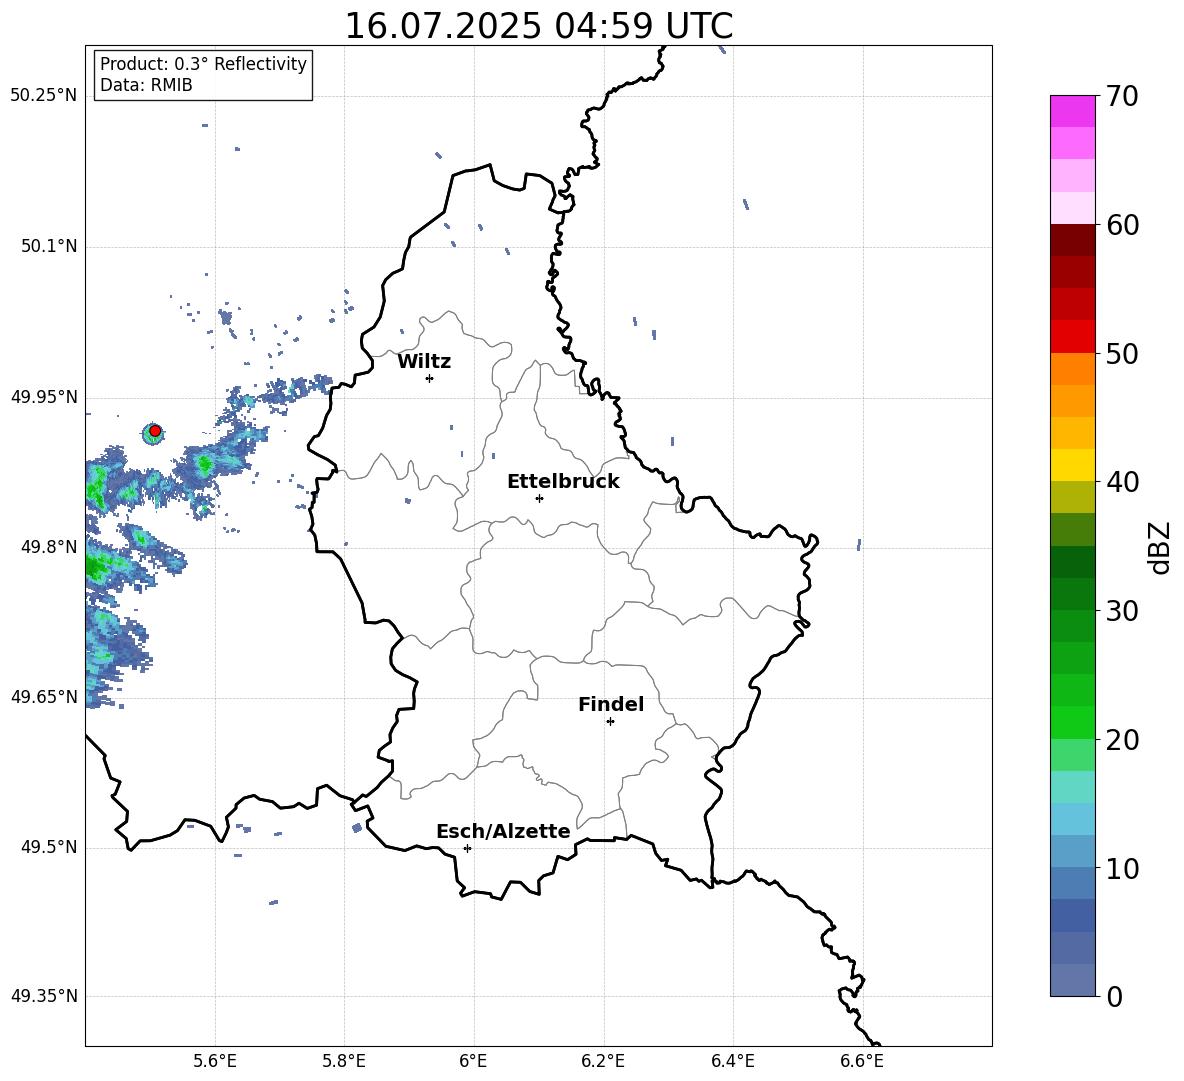Click the title 16.07.2025 04:59 UTC
The height and width of the screenshot is (1081, 1184).
[x=539, y=26]
